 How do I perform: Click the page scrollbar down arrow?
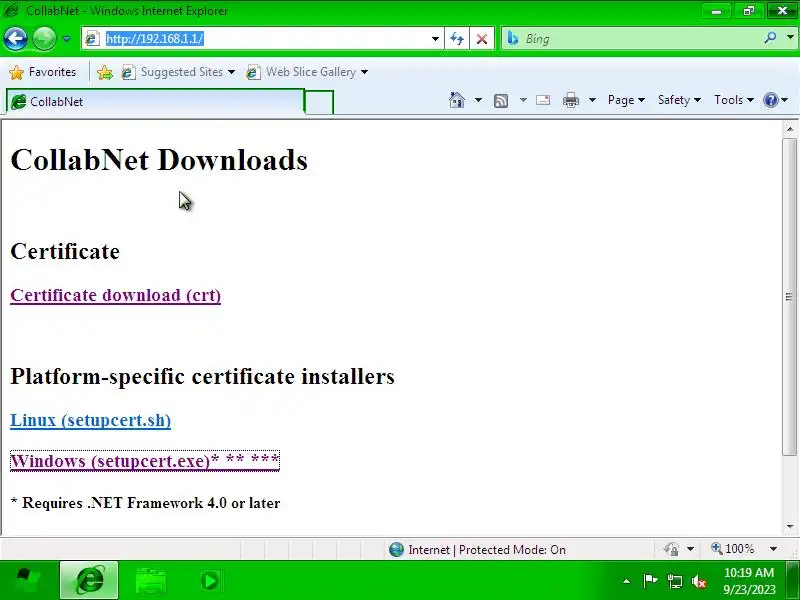coord(790,527)
